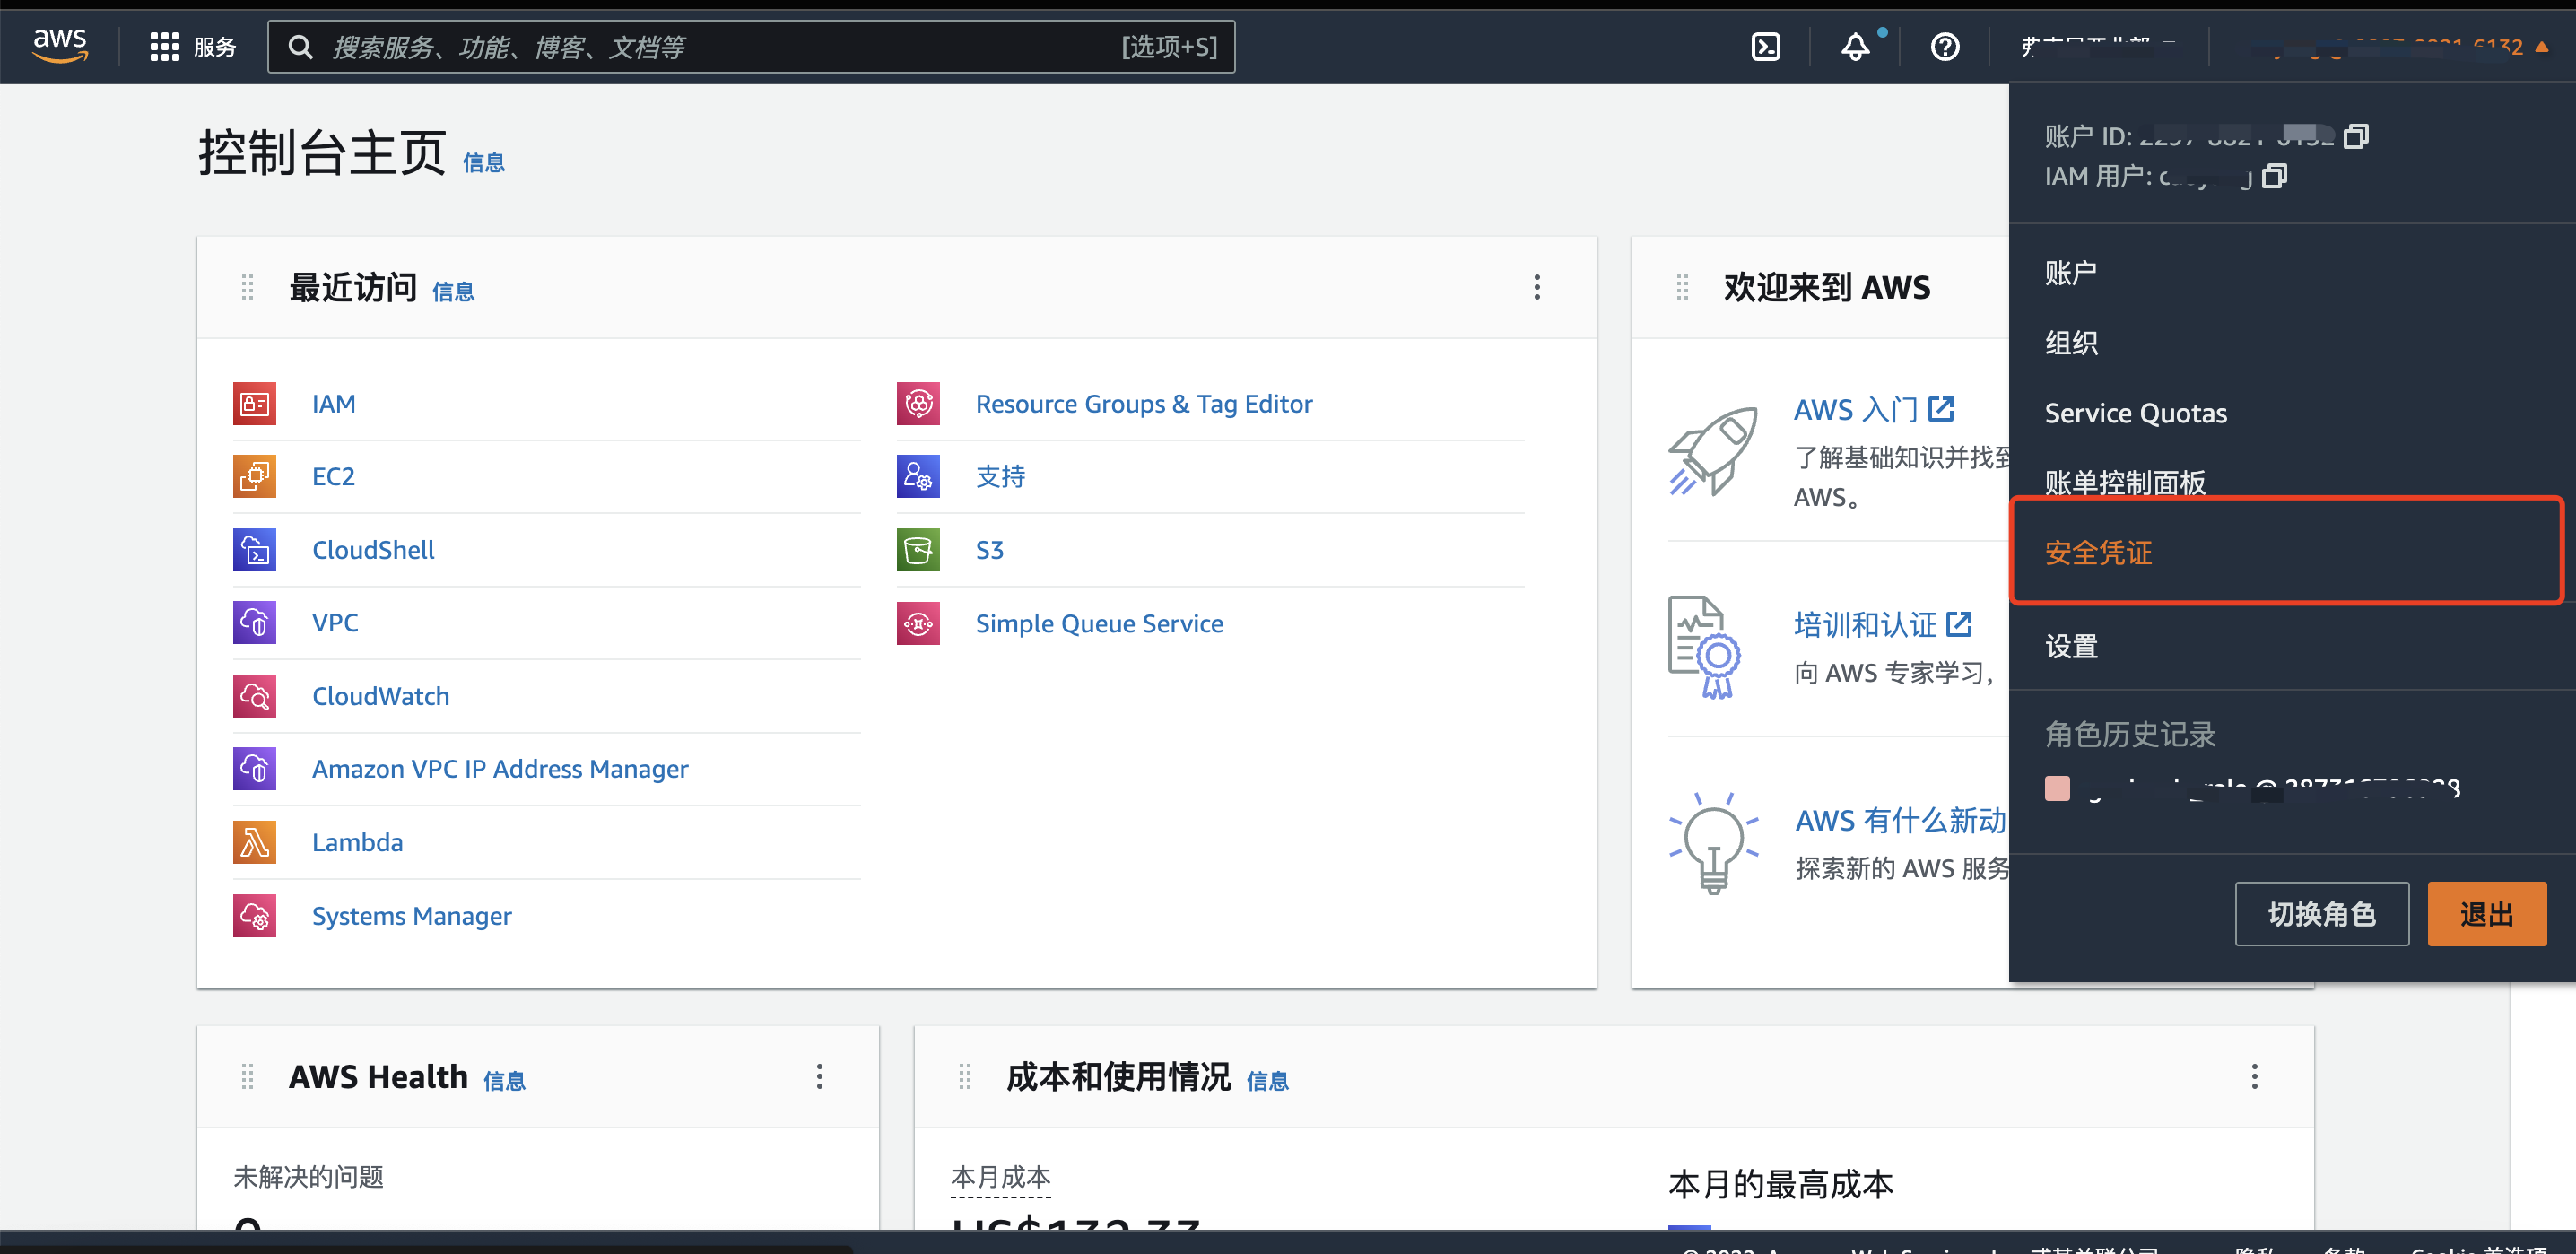Viewport: 2576px width, 1254px height.
Task: Open the S3 link
Action: (x=989, y=550)
